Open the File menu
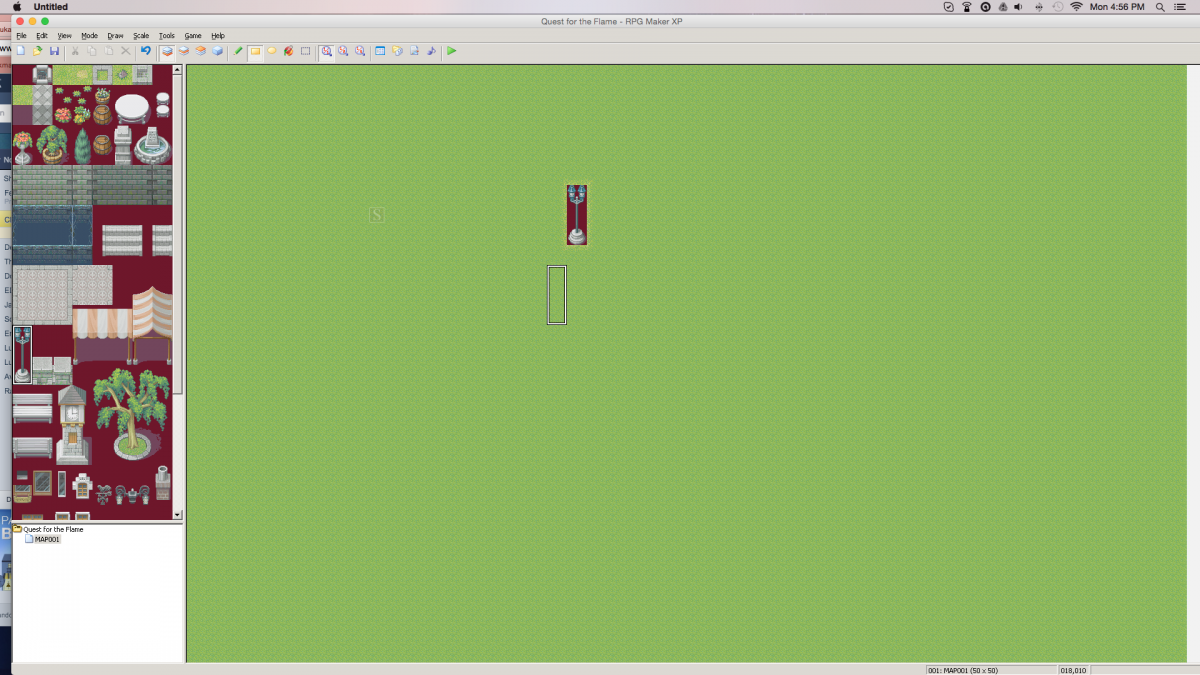 [21, 36]
